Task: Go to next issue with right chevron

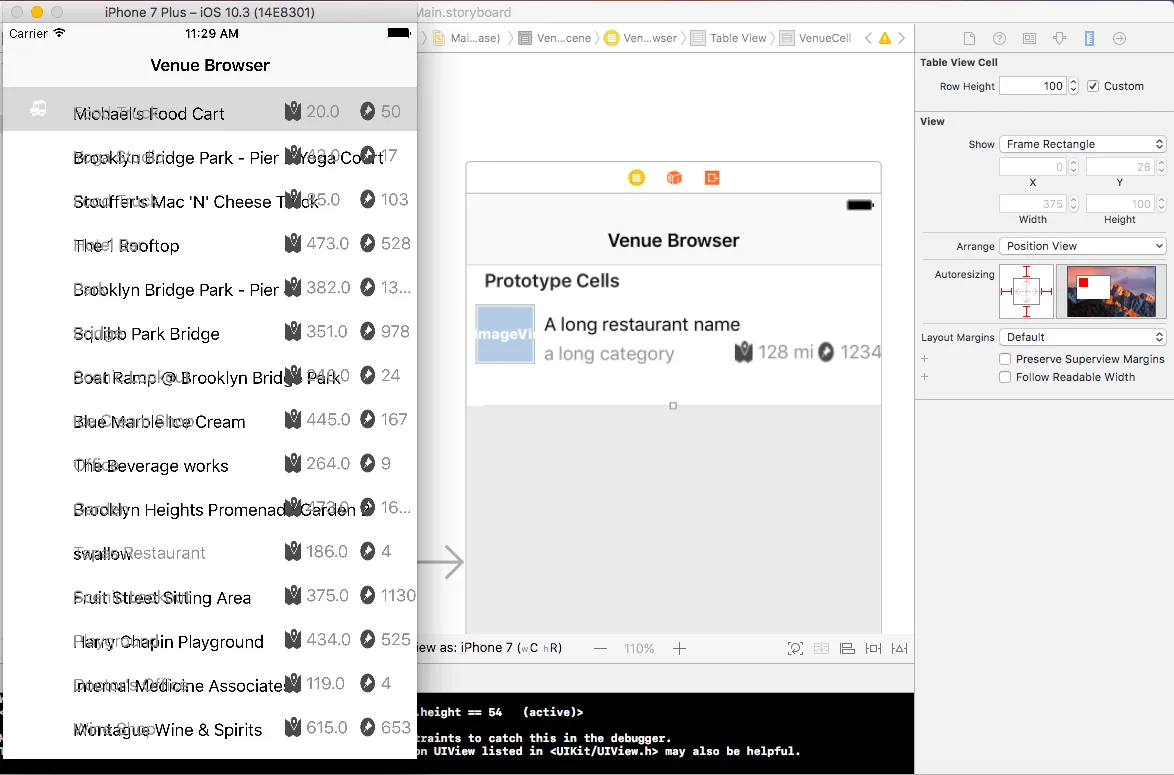Action: (901, 38)
